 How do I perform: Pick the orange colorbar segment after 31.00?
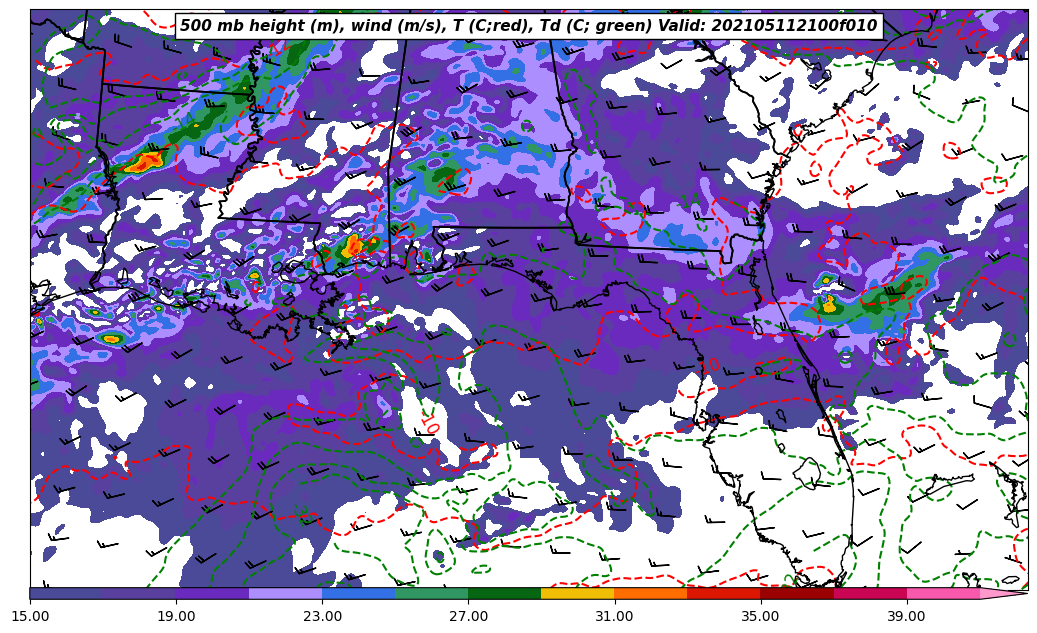[x=650, y=594]
